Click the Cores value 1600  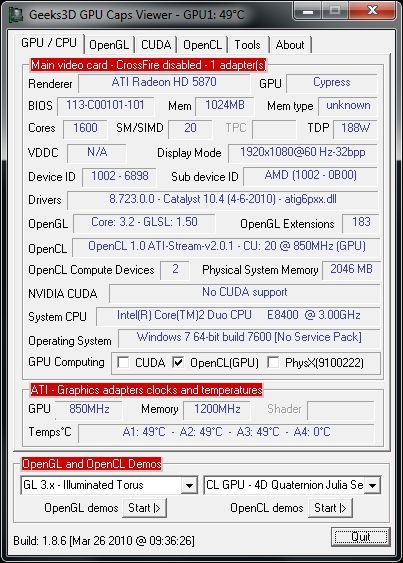[85, 129]
